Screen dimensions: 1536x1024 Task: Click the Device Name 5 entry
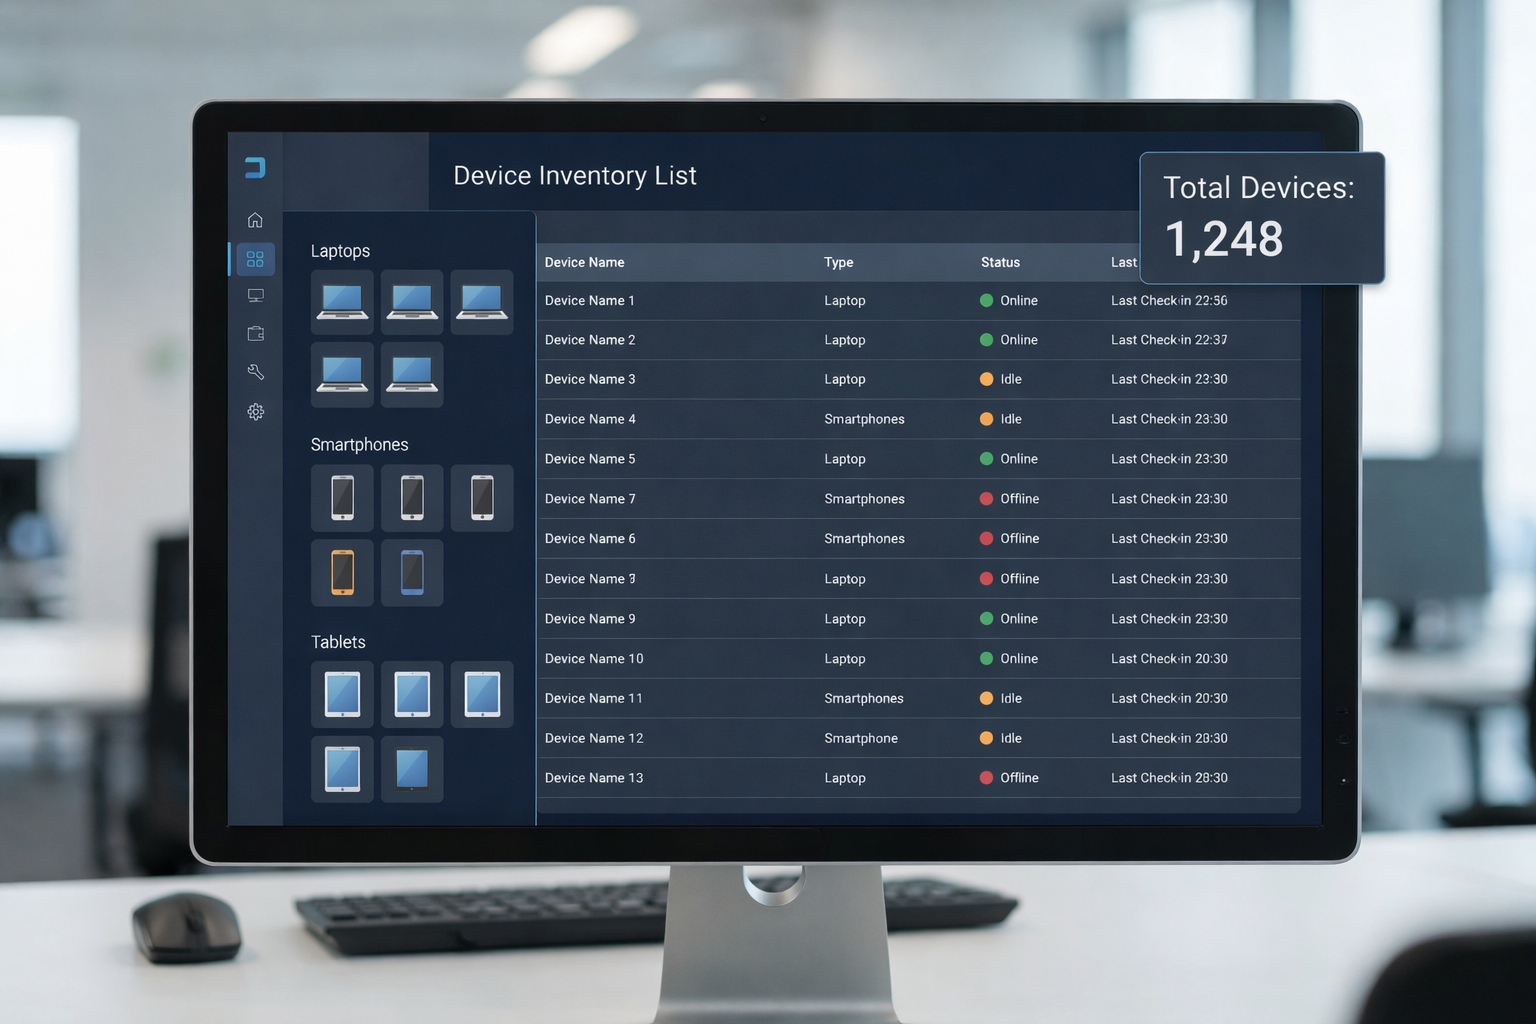click(x=590, y=459)
